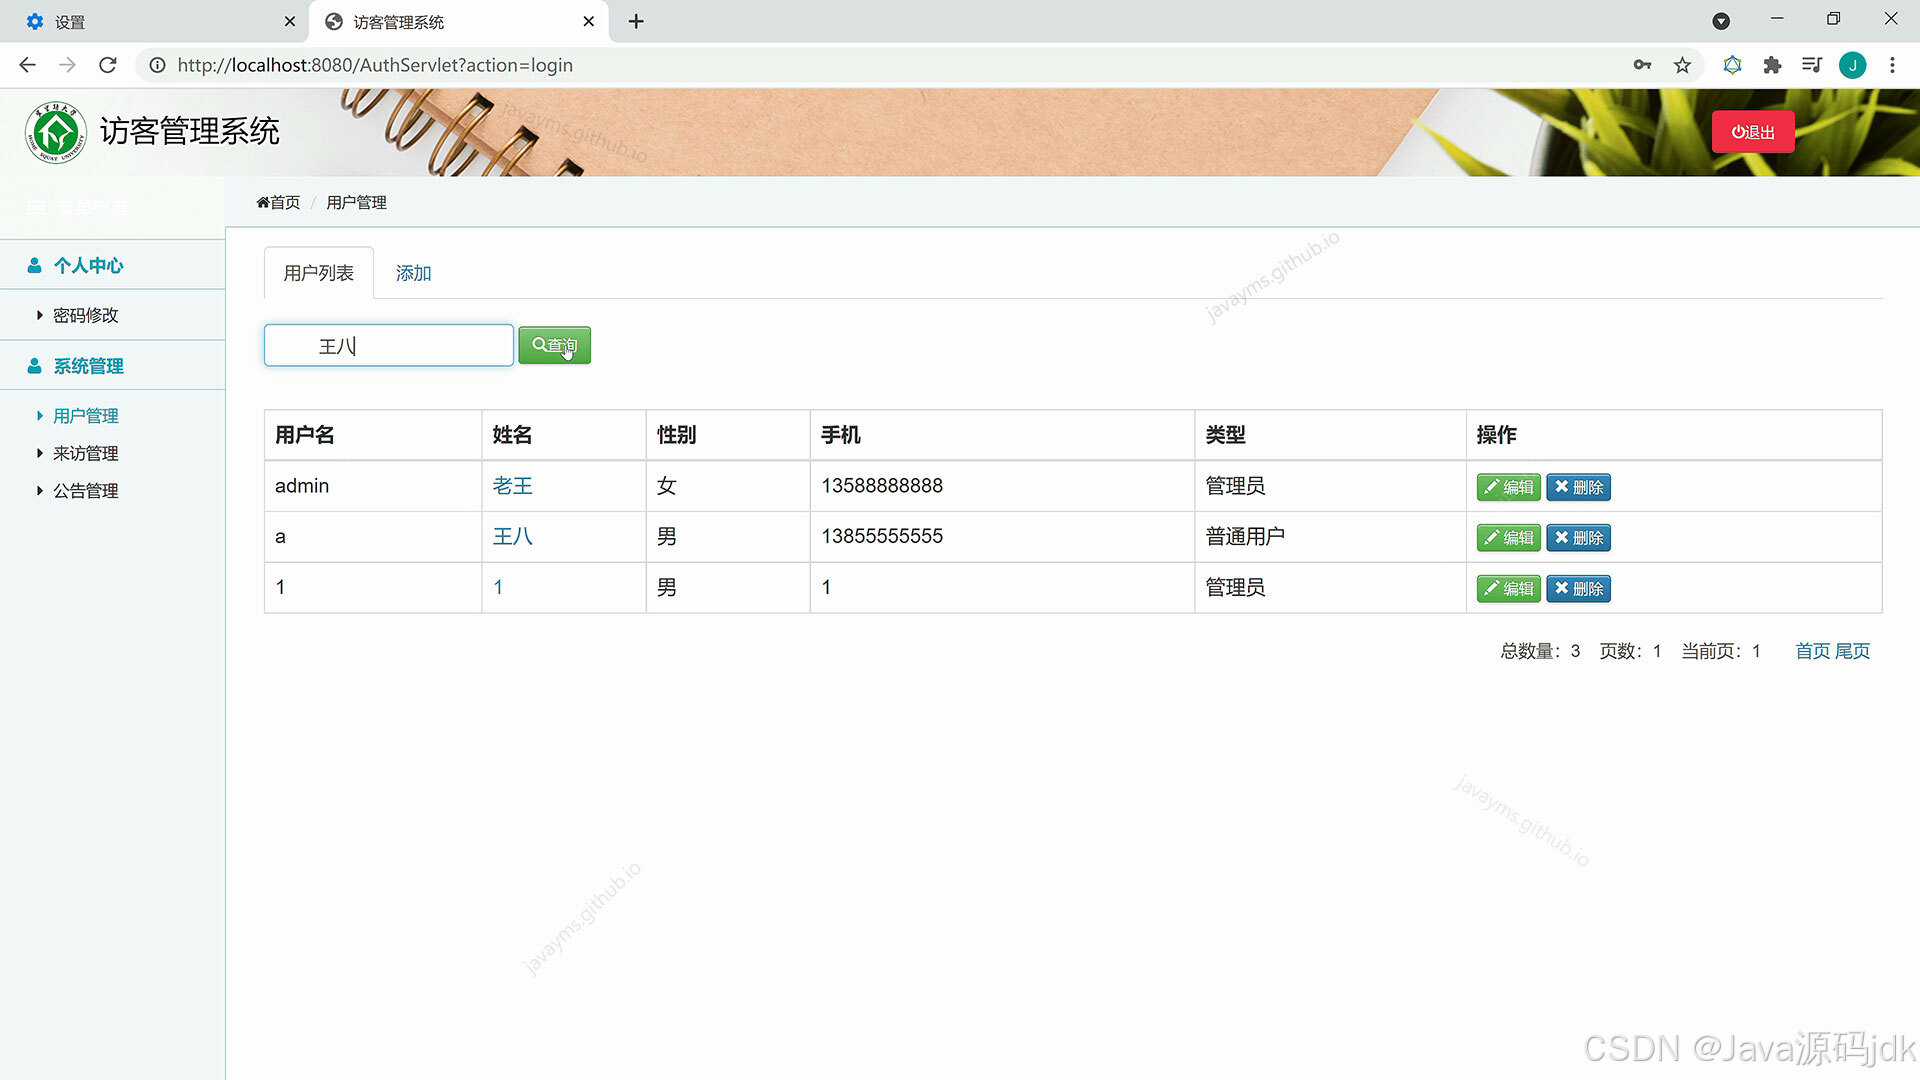Open the name link 1 in last row

(498, 587)
